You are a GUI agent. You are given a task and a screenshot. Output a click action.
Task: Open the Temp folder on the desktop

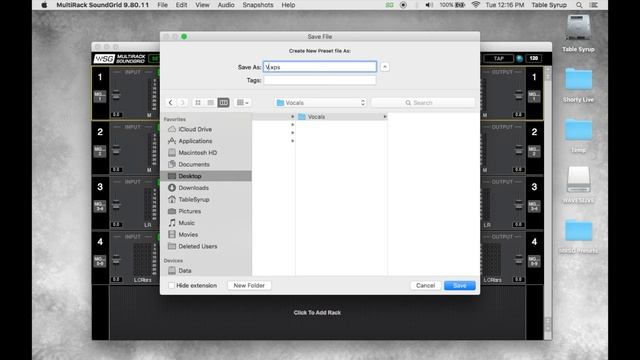pos(578,136)
